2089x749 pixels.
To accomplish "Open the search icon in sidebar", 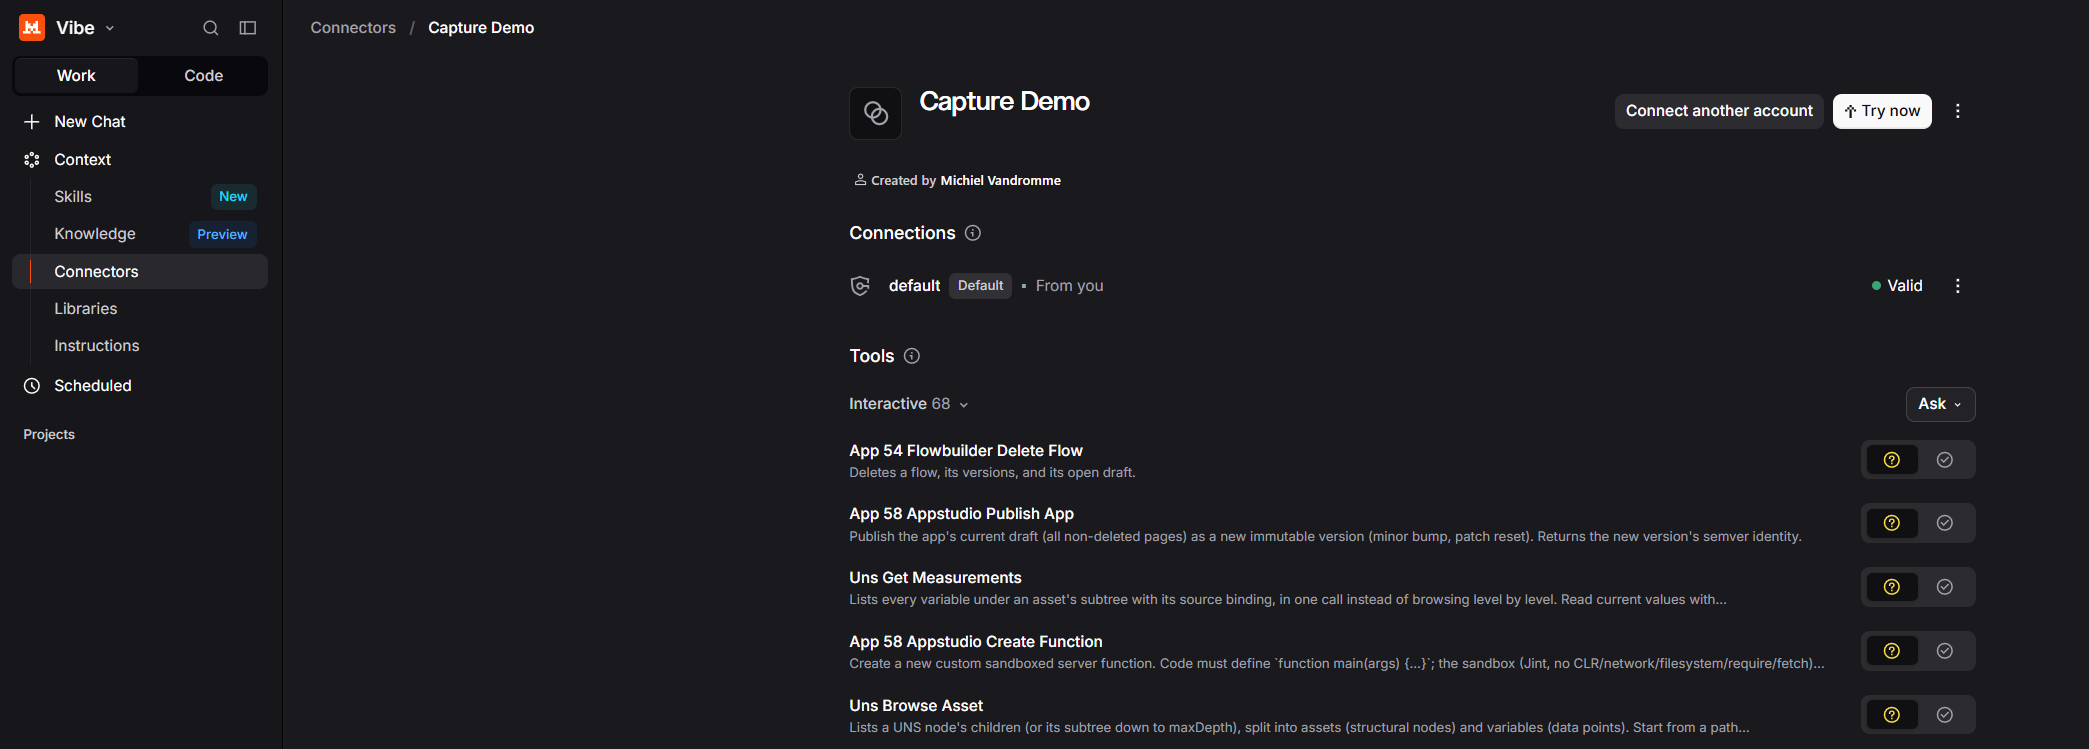I will point(211,28).
